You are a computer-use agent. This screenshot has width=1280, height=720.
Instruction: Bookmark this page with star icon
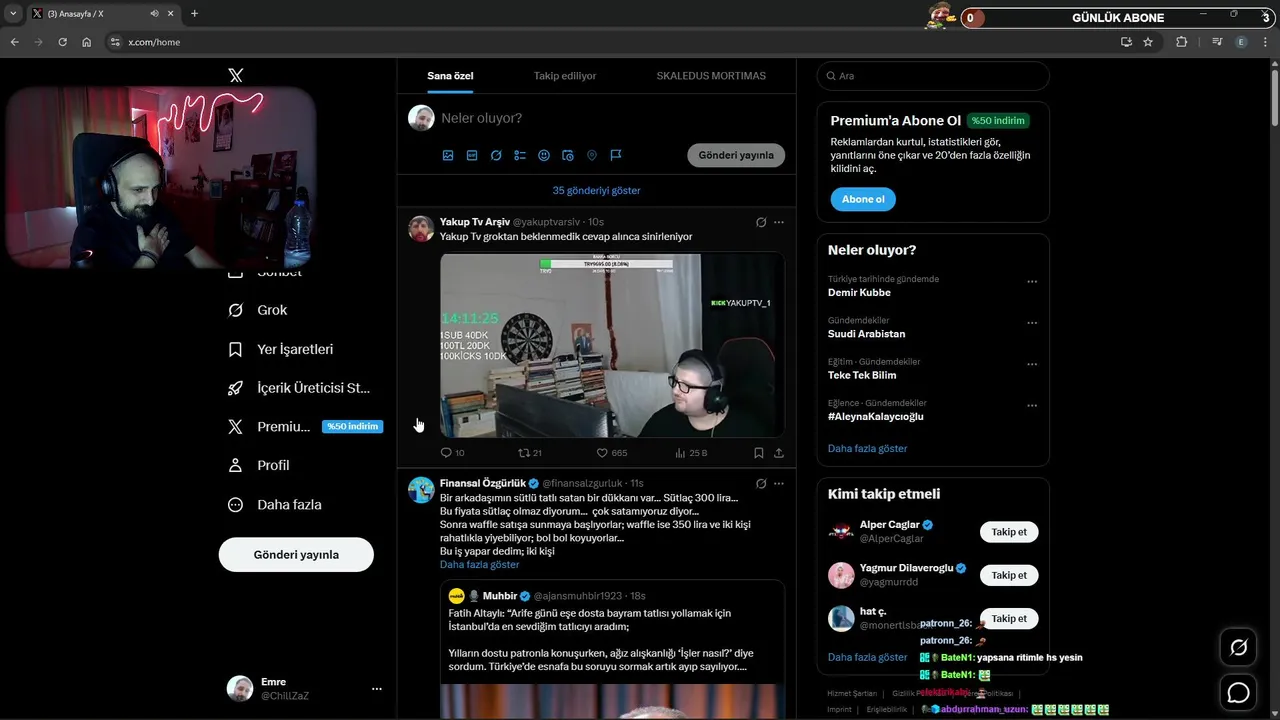[x=1148, y=42]
